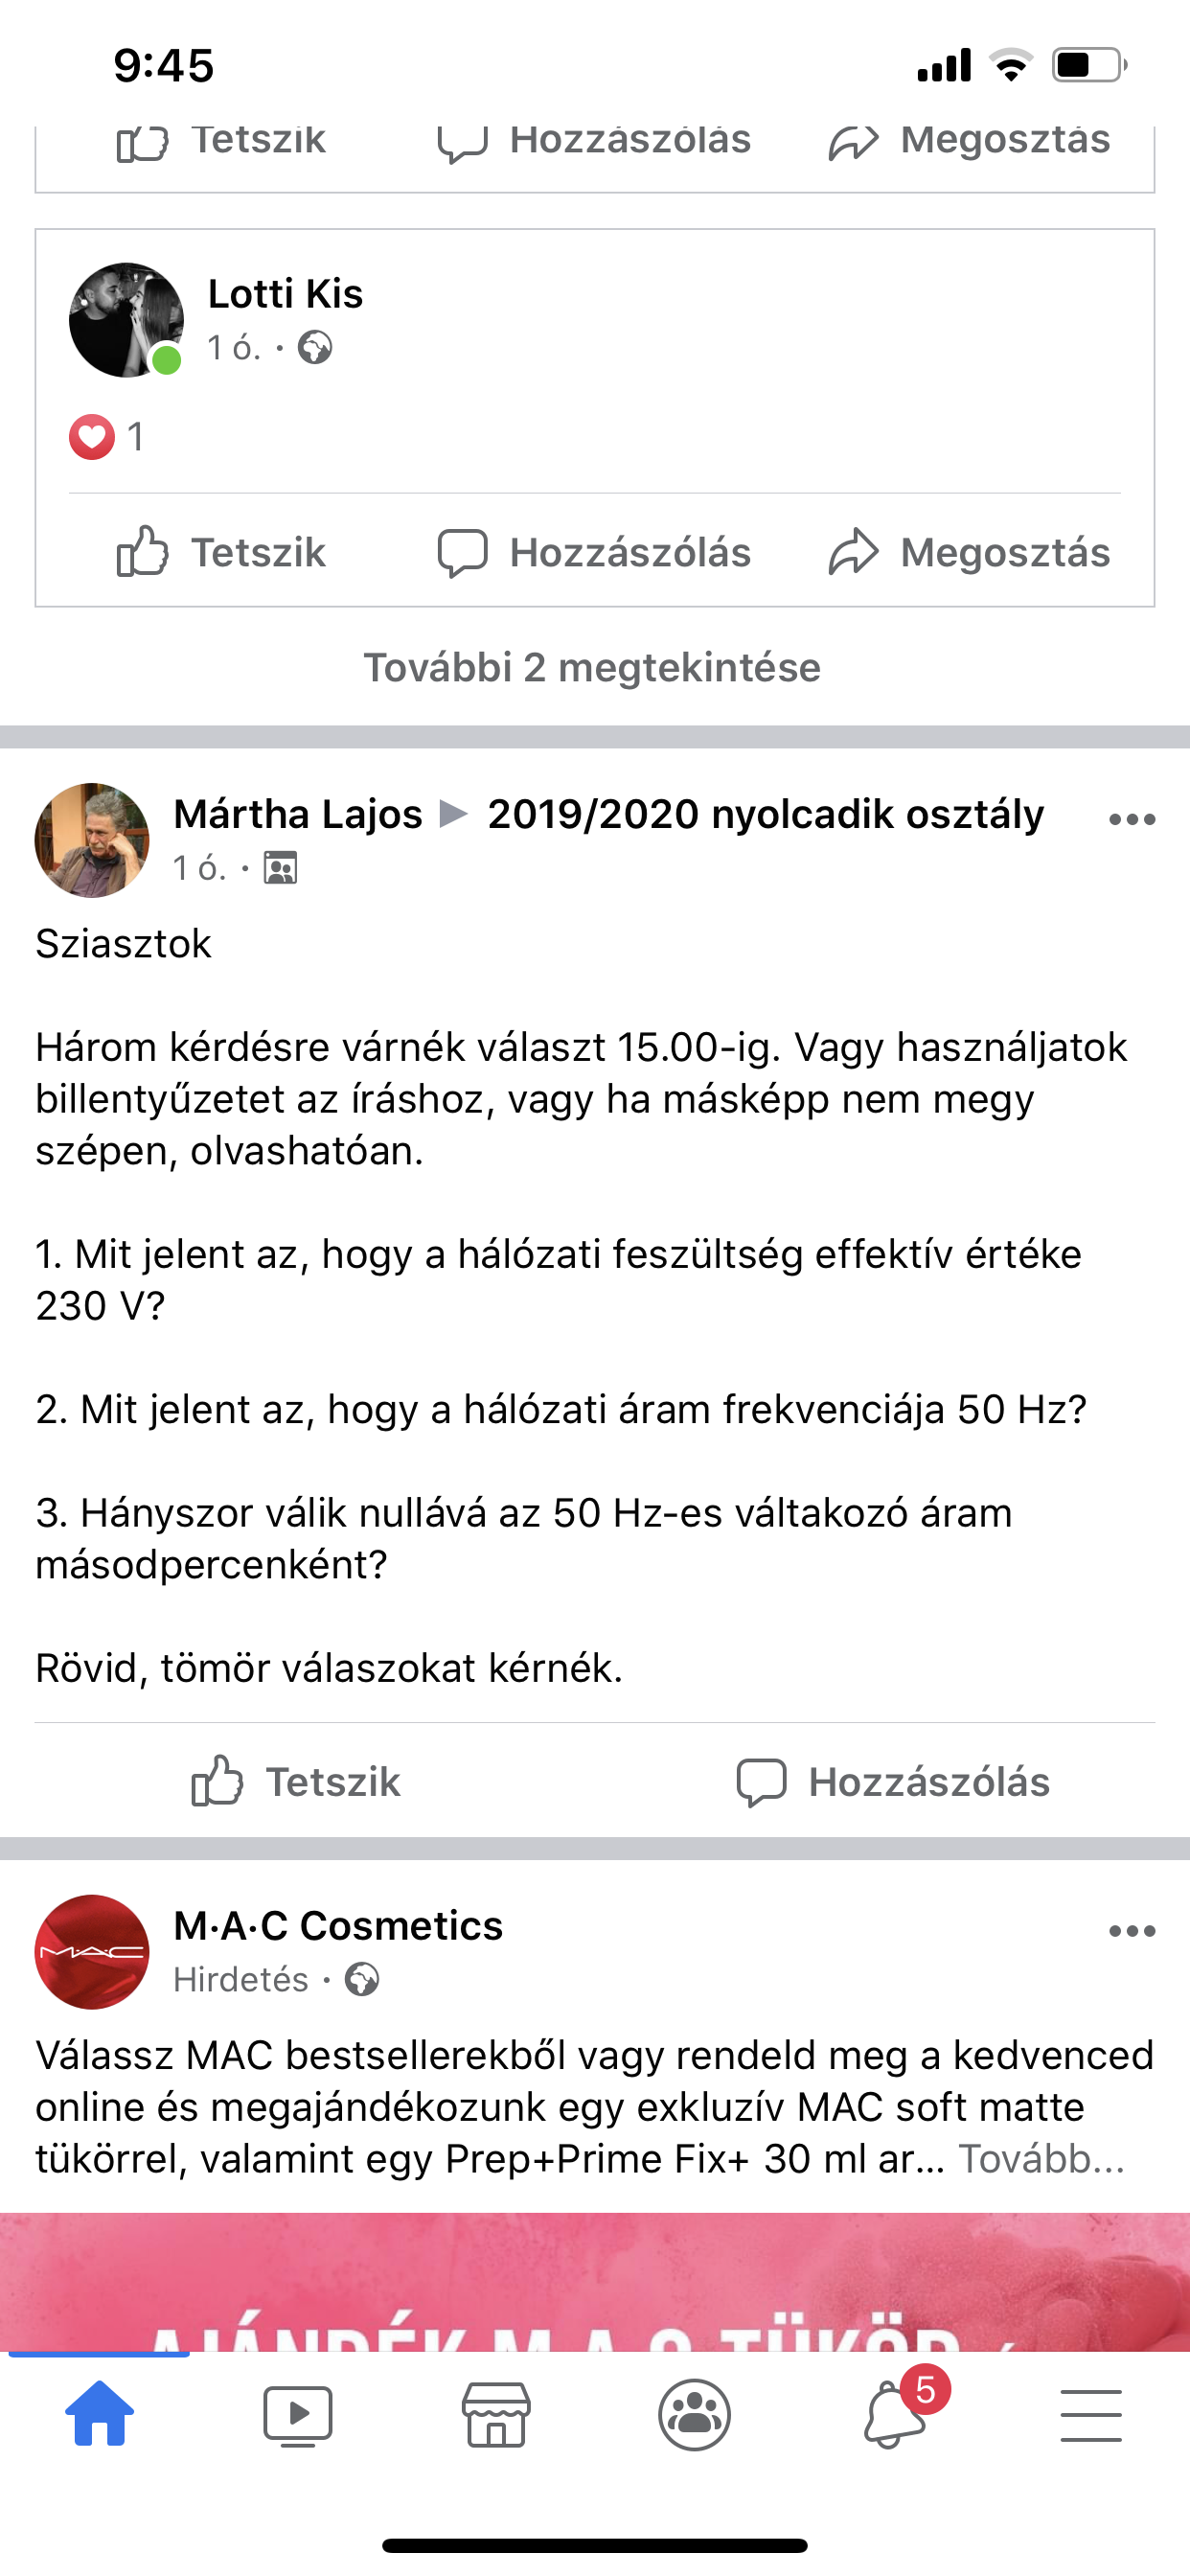This screenshot has width=1190, height=2576.
Task: Expand M·A·C ad text with Tovább
Action: 1041,2159
